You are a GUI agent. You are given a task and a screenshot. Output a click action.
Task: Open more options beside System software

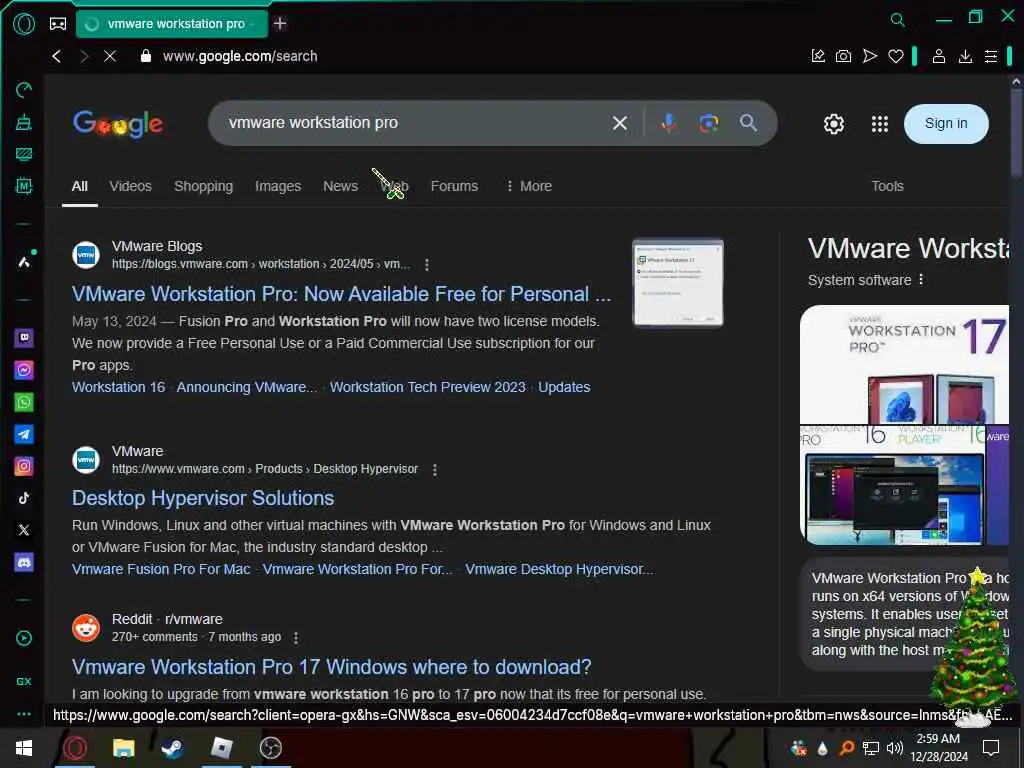coord(921,280)
